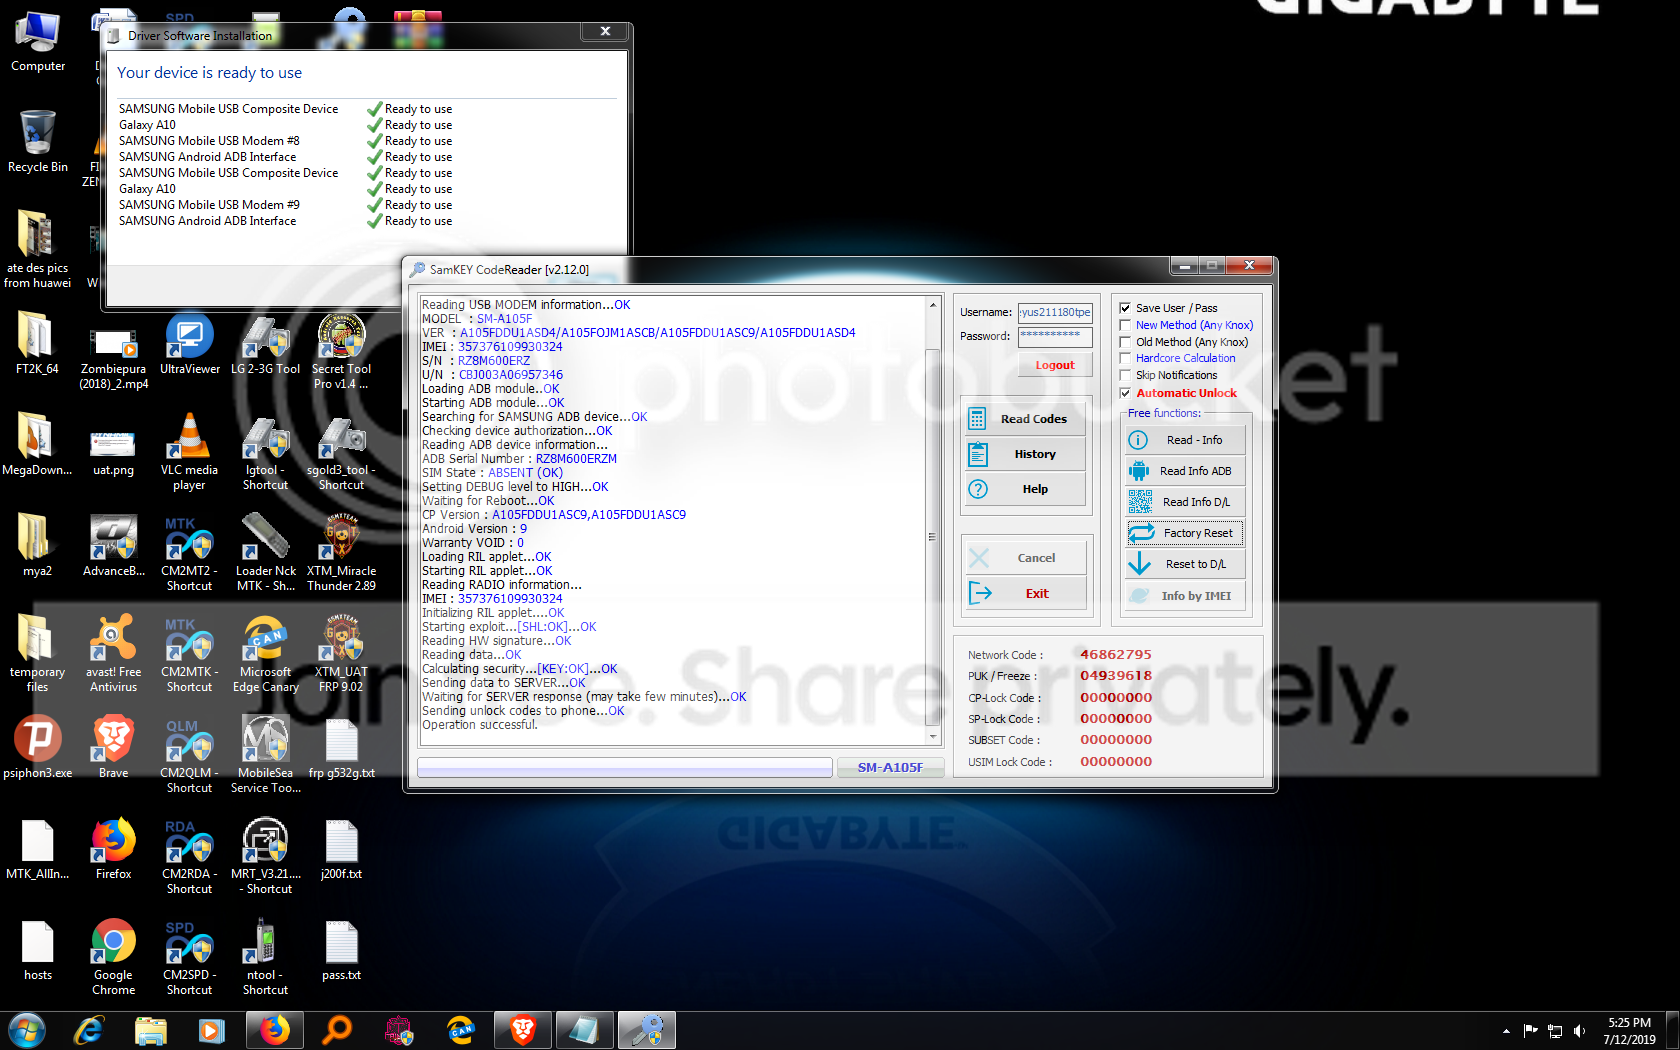This screenshot has width=1680, height=1050.
Task: Click Reset to D/L button
Action: tap(1185, 564)
